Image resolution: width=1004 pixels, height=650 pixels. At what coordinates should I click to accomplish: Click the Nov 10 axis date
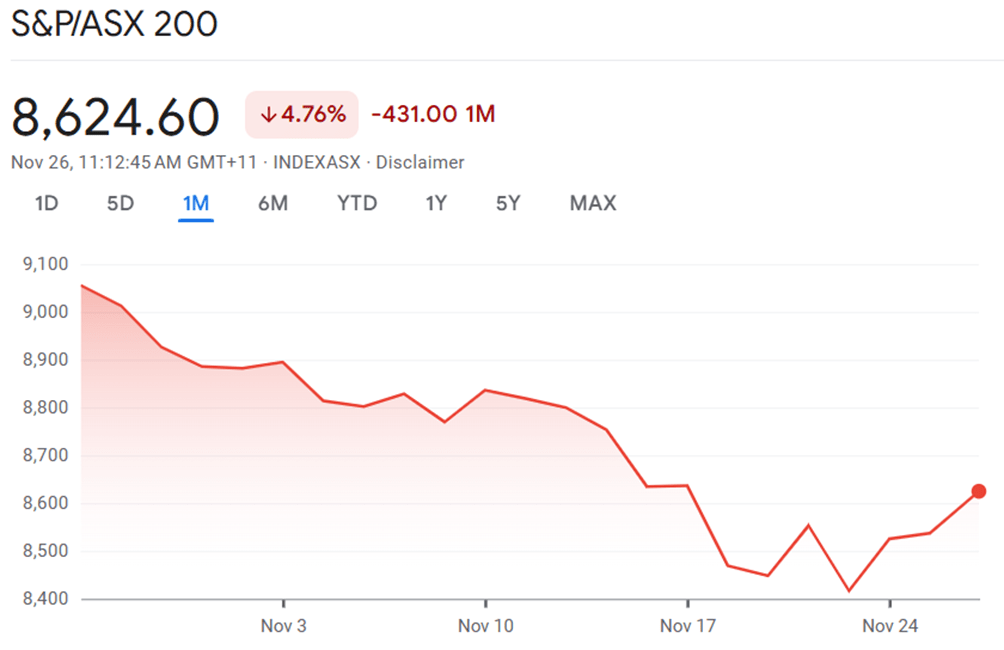(x=485, y=627)
